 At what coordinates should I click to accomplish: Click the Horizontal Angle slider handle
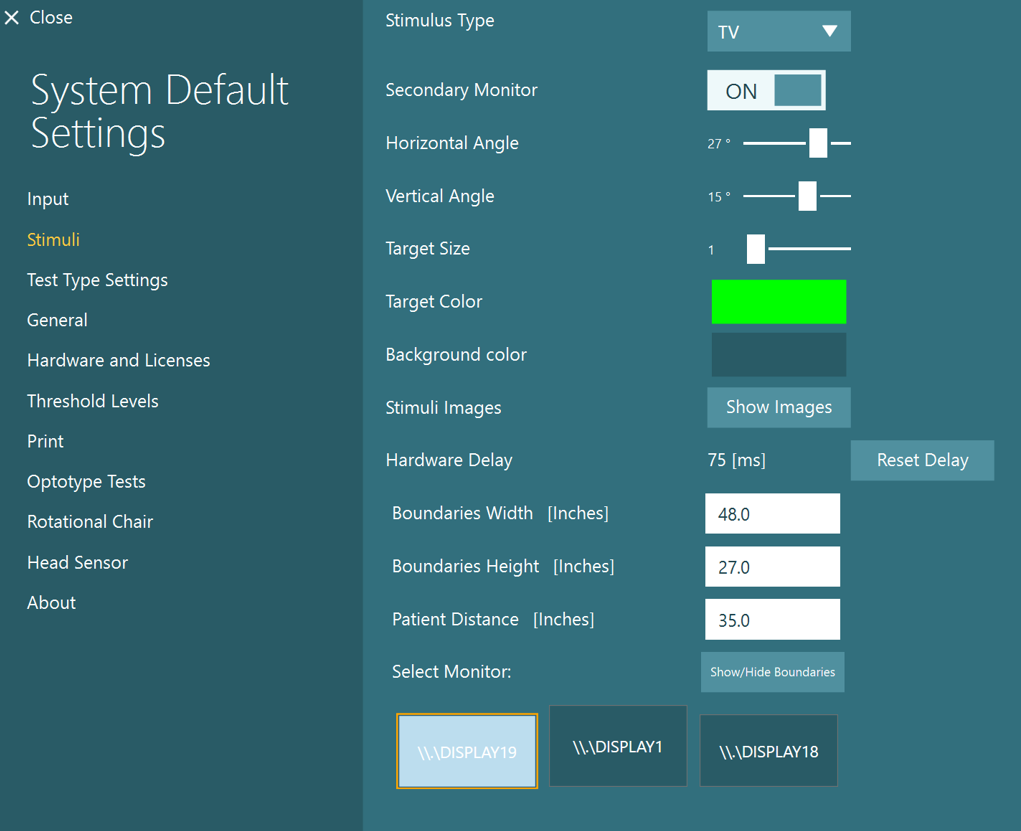[818, 143]
